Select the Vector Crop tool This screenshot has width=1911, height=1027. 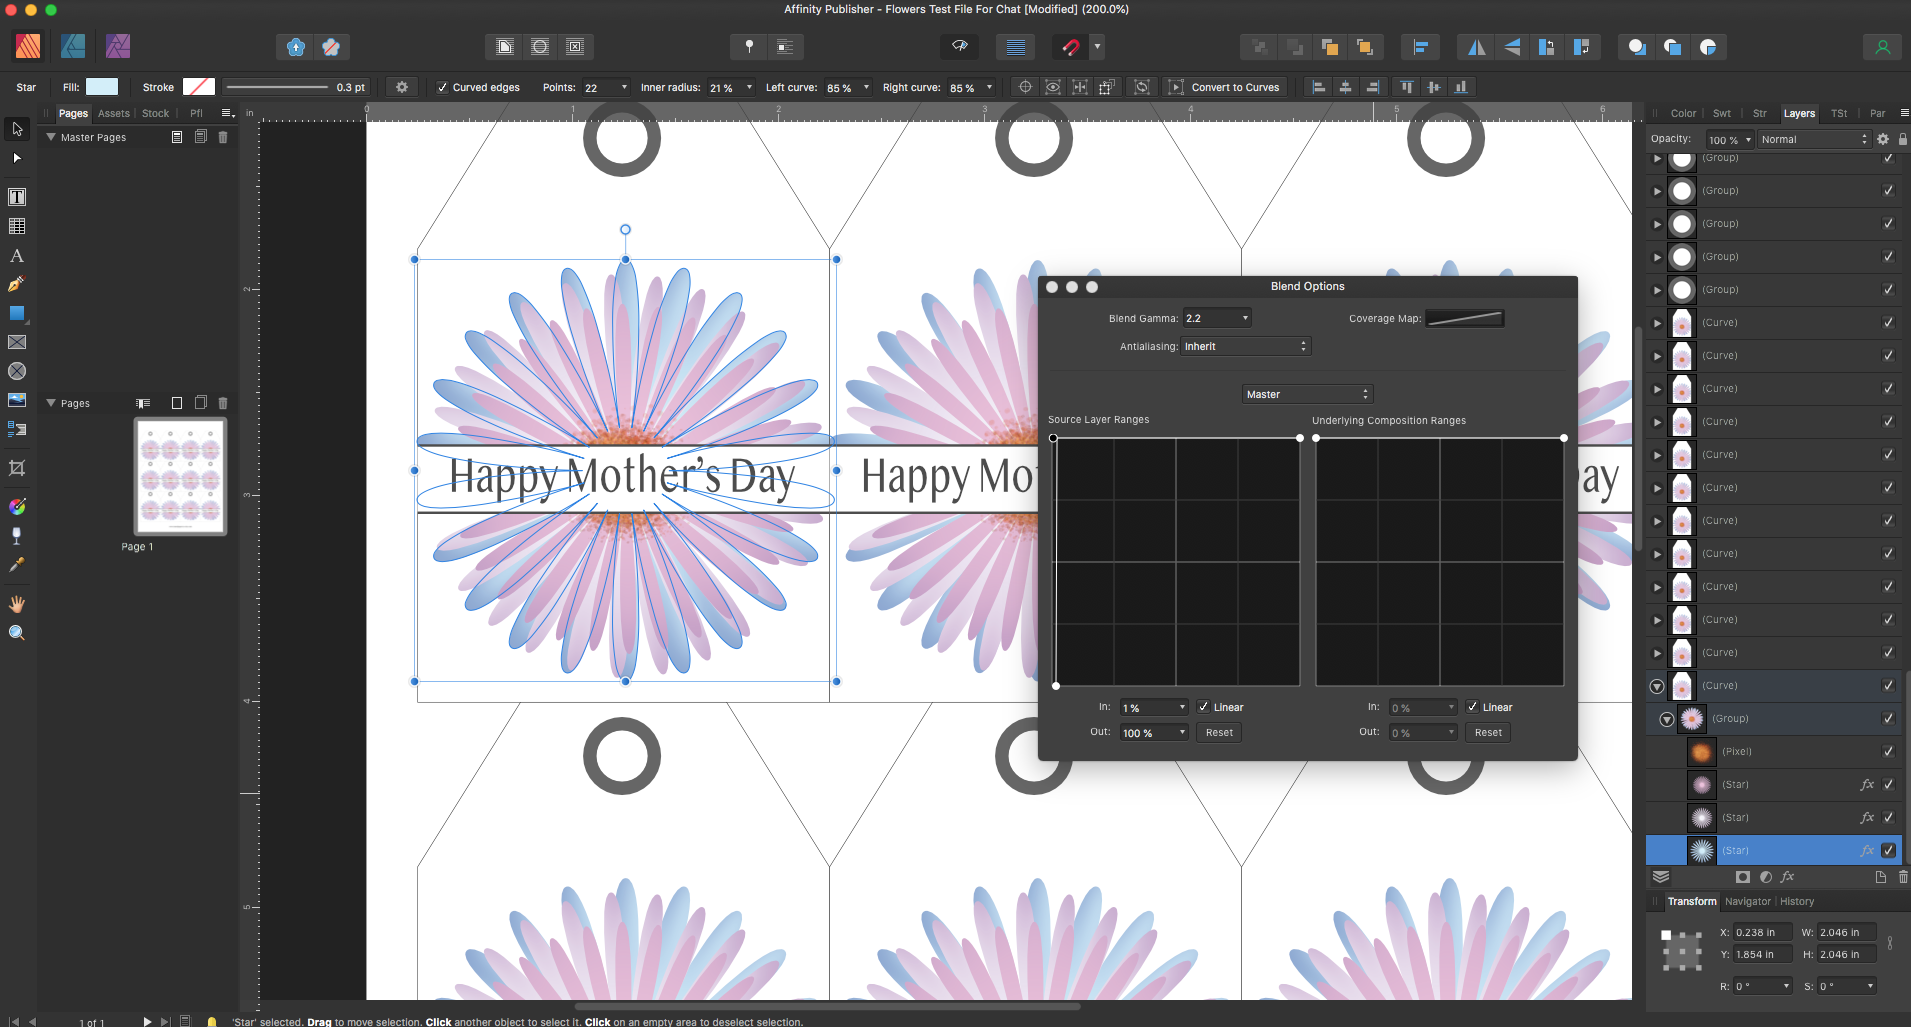[17, 468]
